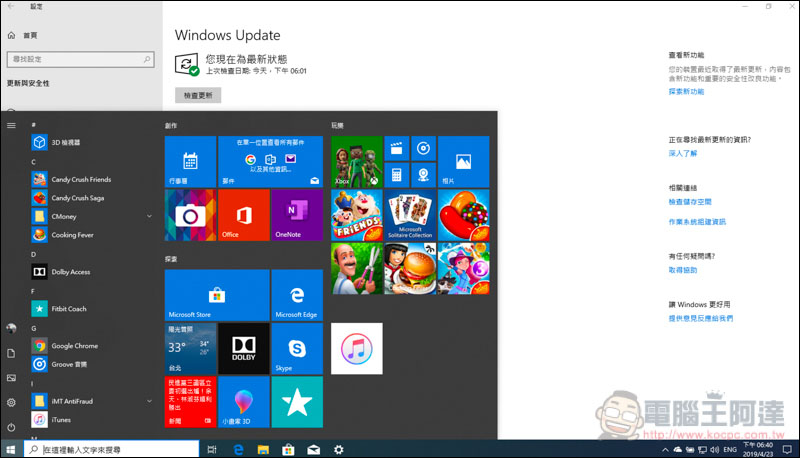This screenshot has height=458, width=800.
Task: Show hidden tray icons chevron
Action: [x=665, y=450]
